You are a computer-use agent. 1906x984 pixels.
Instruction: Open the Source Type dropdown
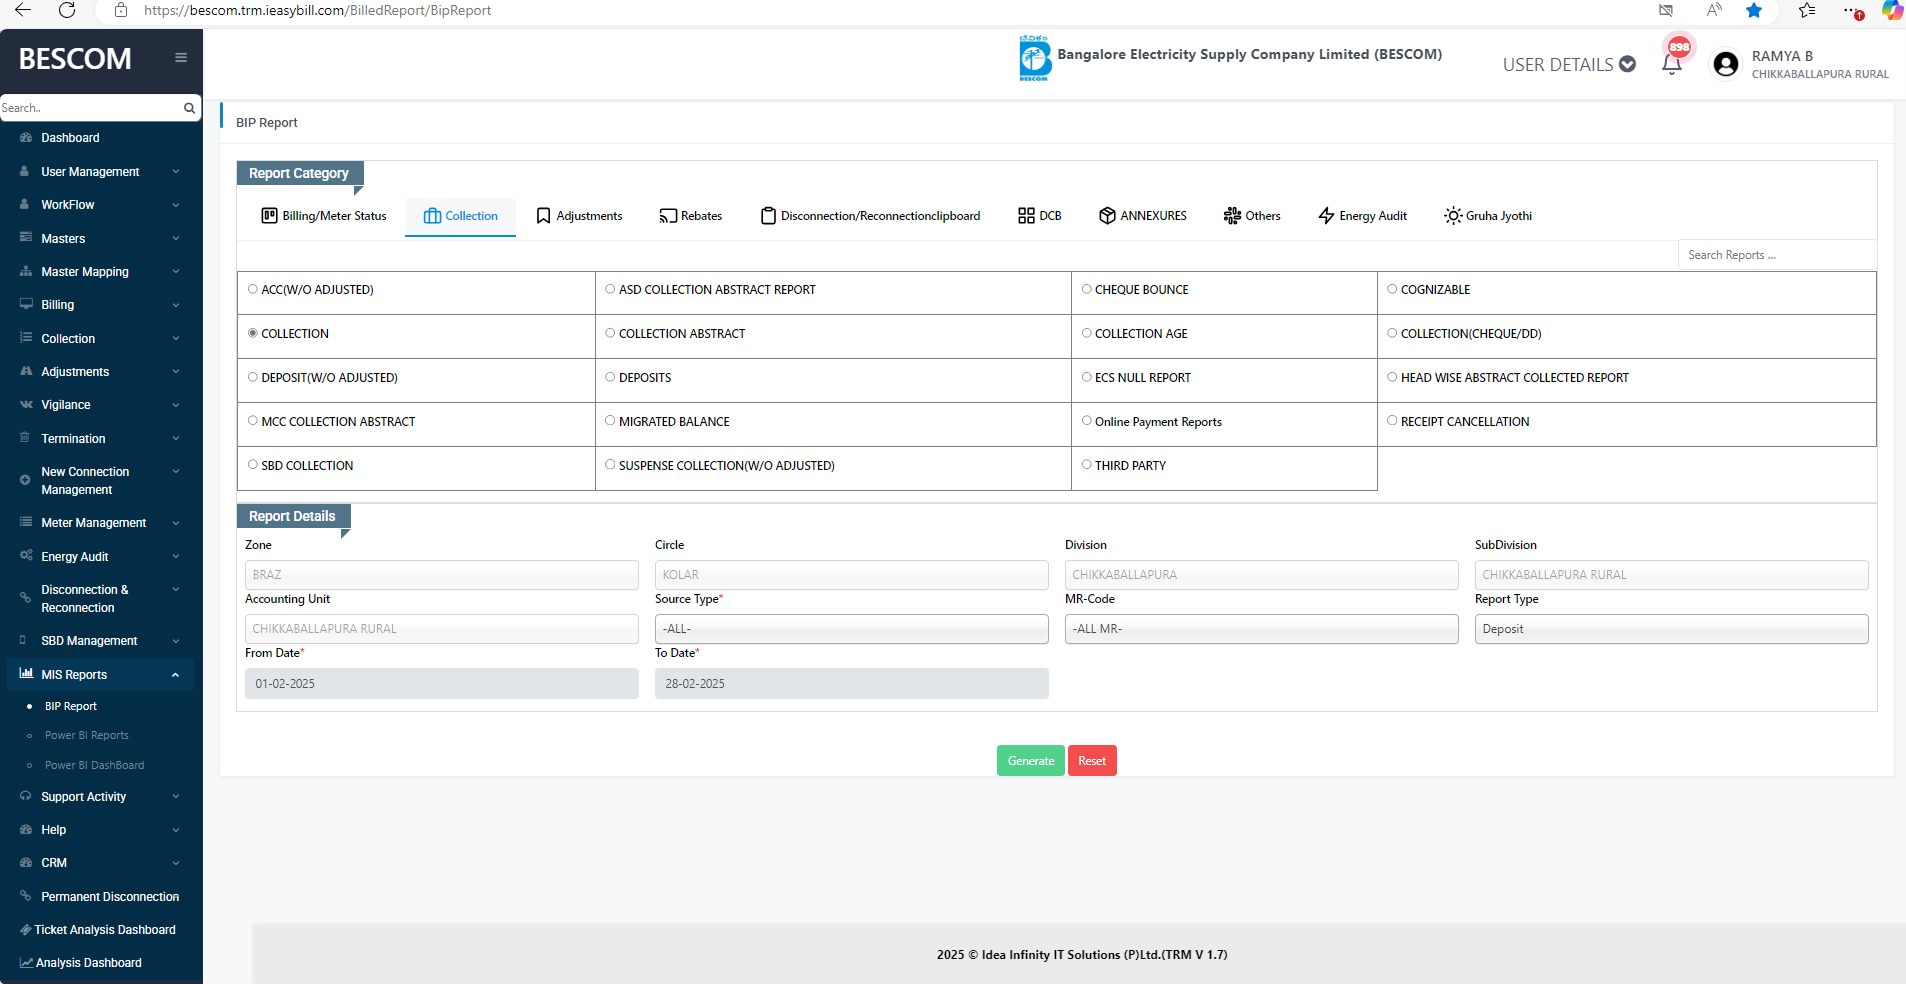click(x=852, y=629)
